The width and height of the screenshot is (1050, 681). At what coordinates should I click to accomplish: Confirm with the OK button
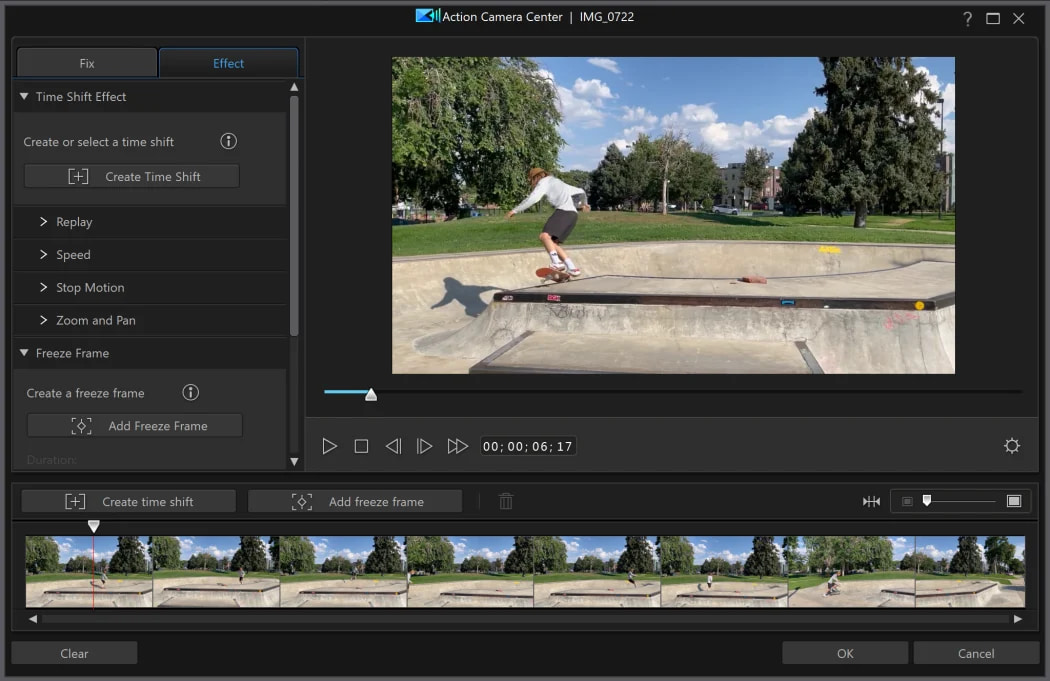845,653
